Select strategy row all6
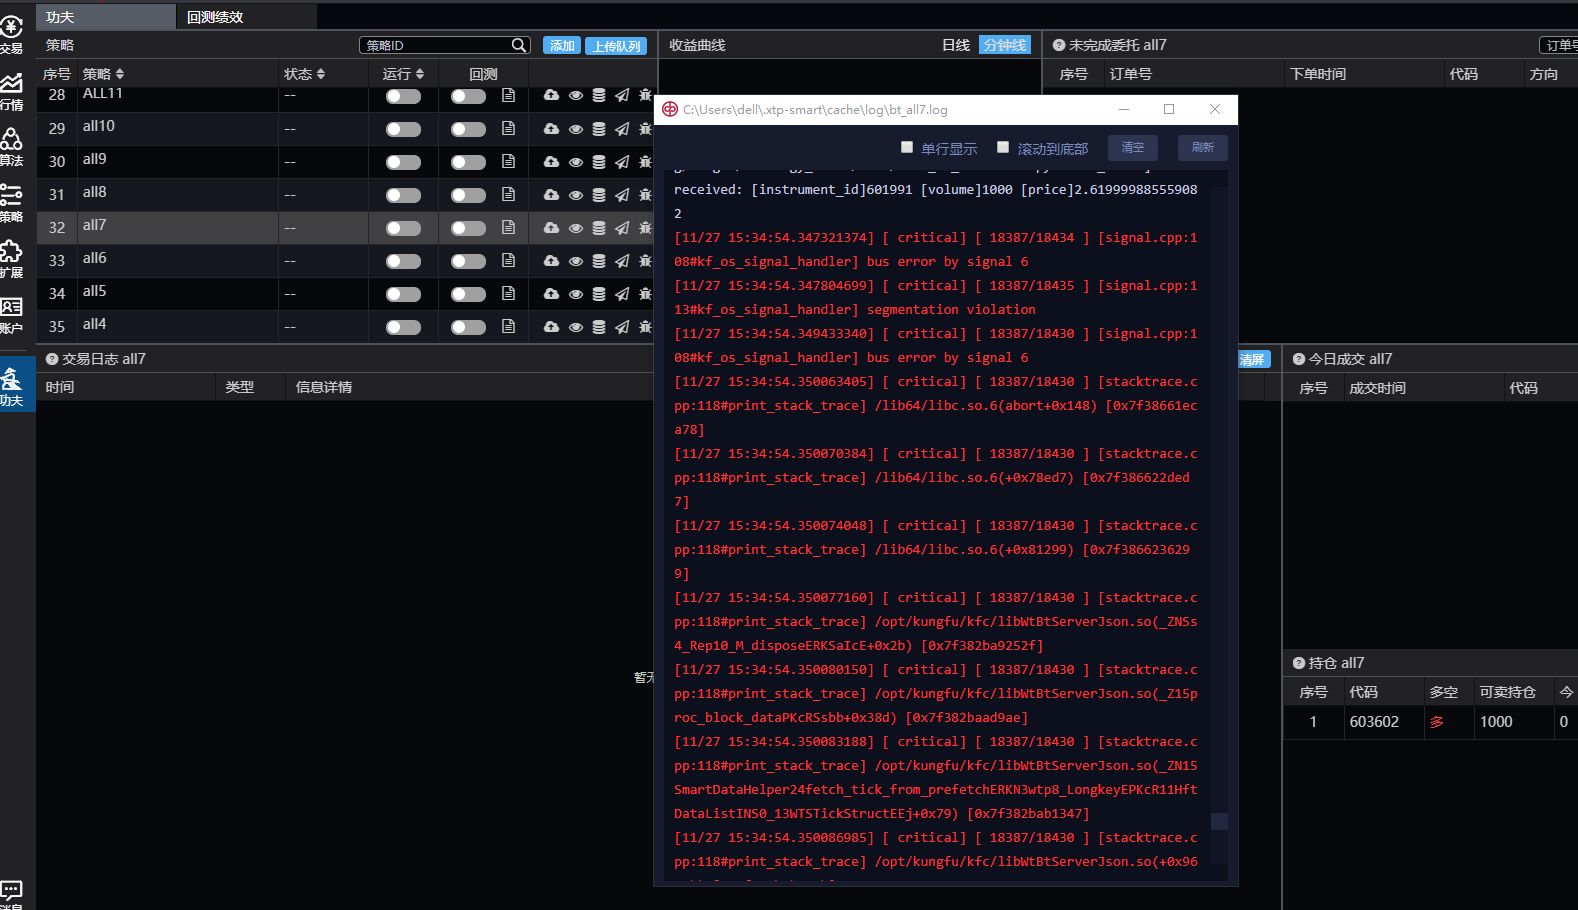Viewport: 1578px width, 910px height. [345, 261]
